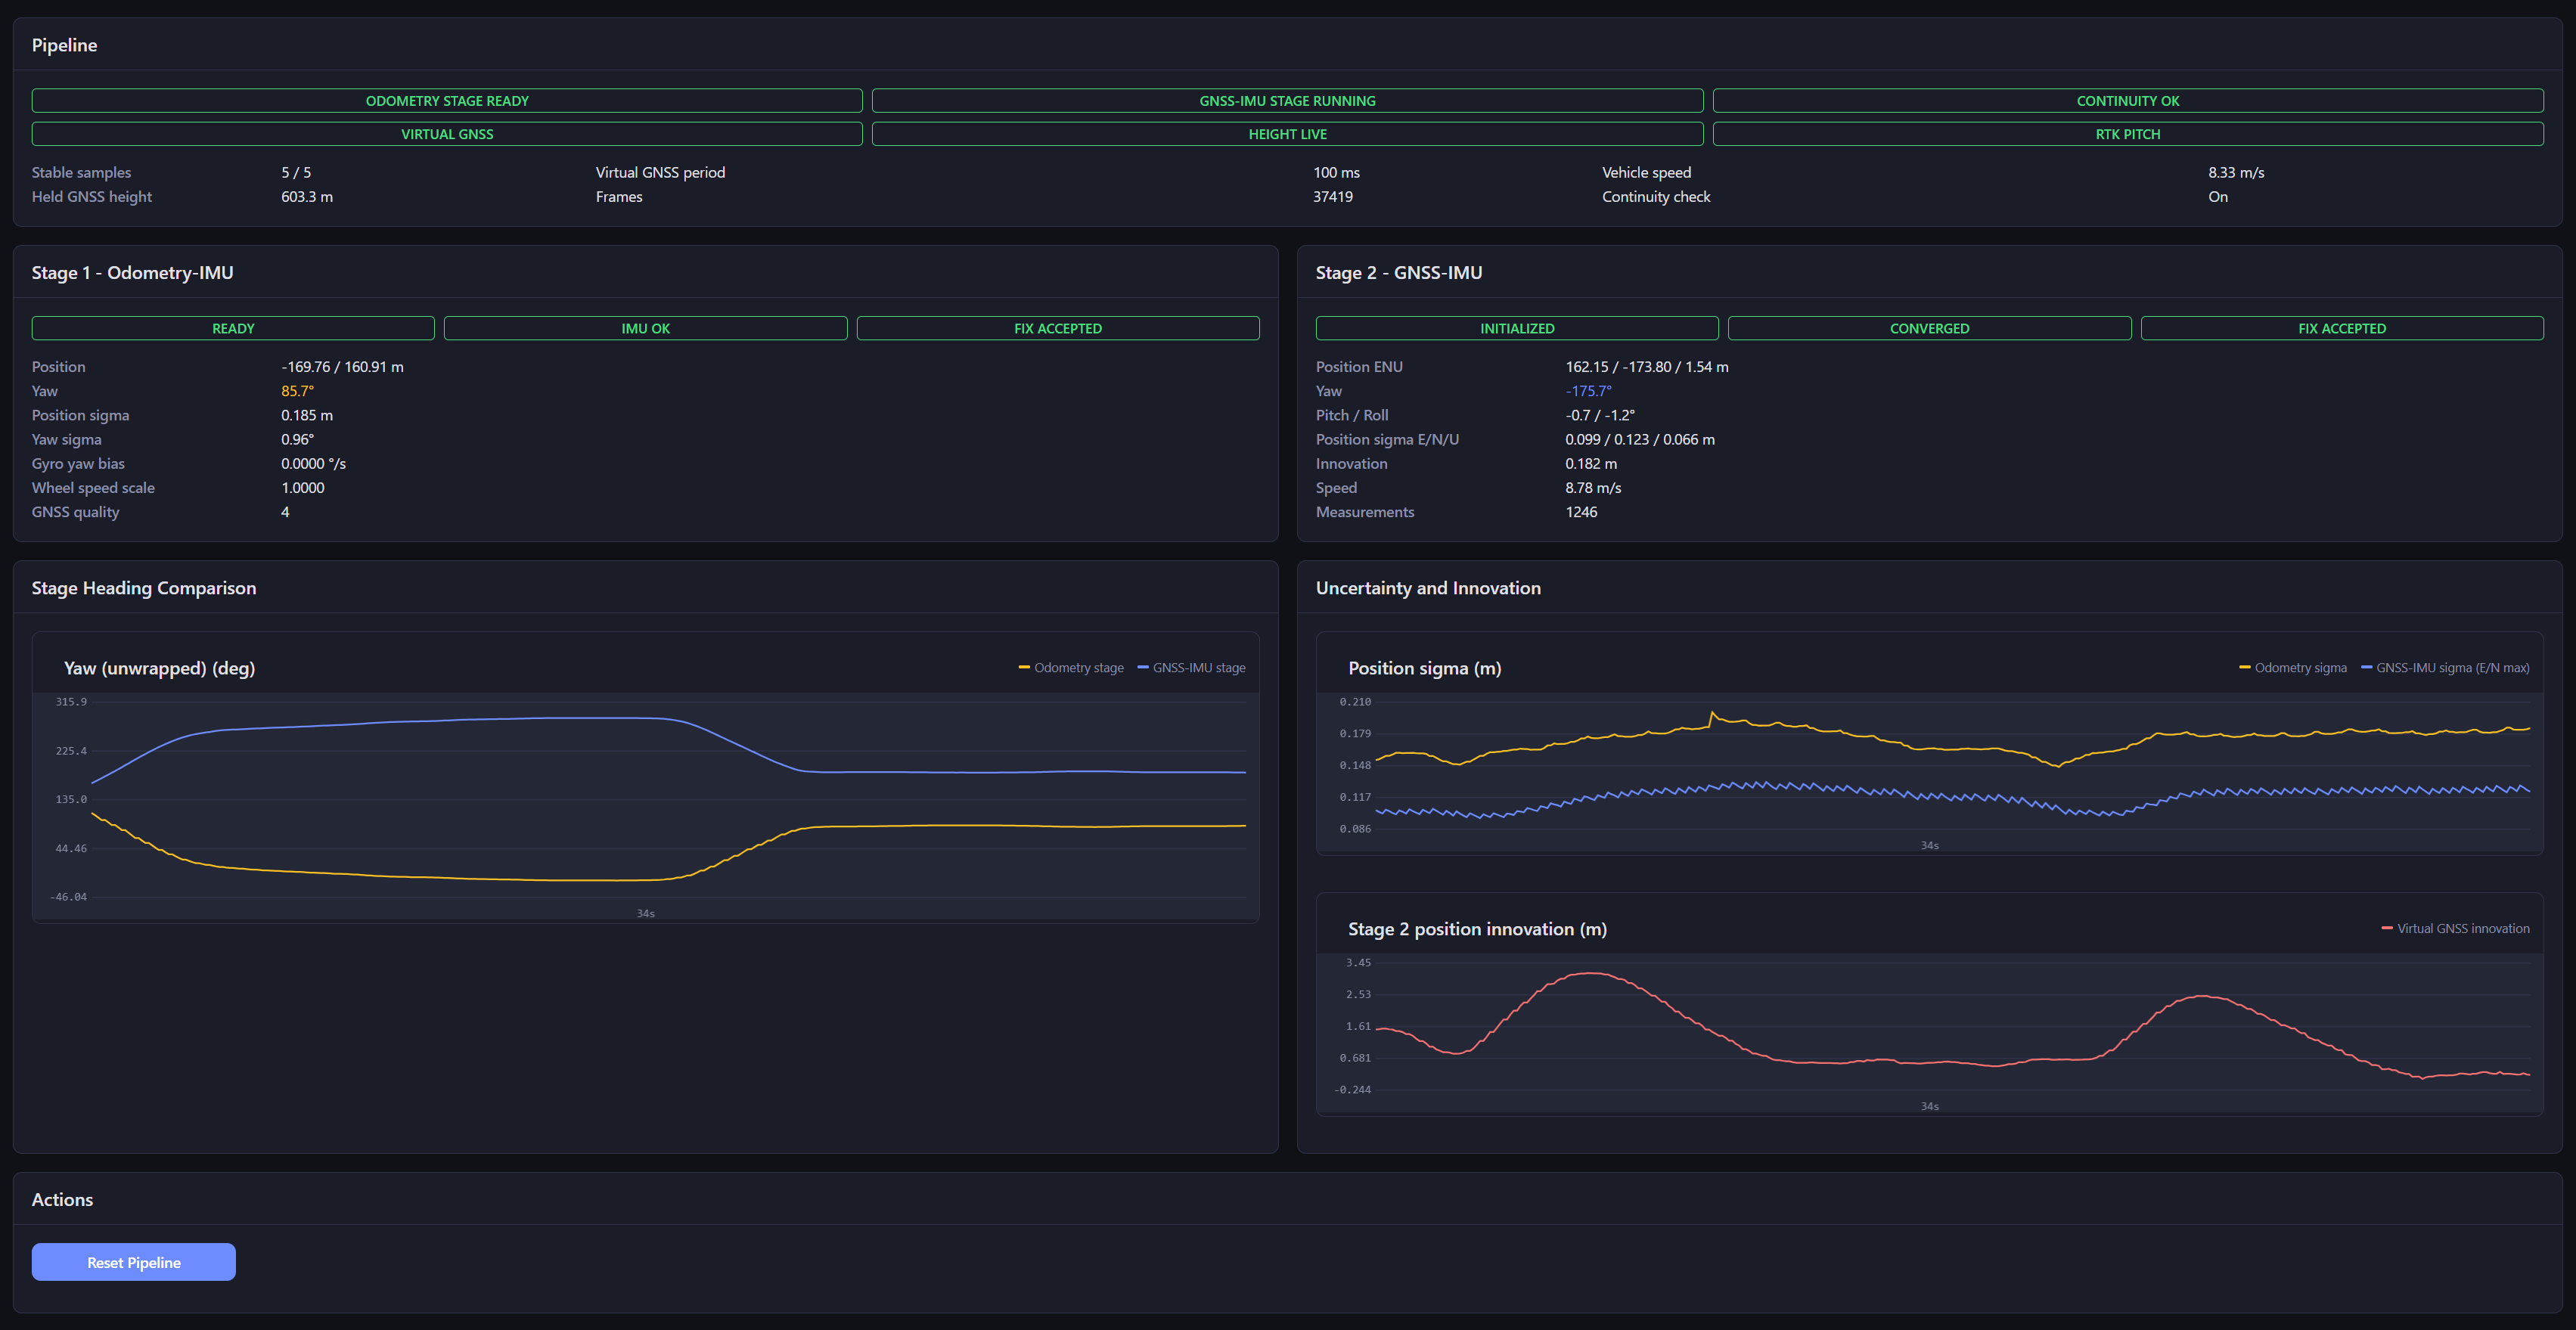Select Held GNSS height value 603.3 m
2576x1330 pixels.
point(307,197)
